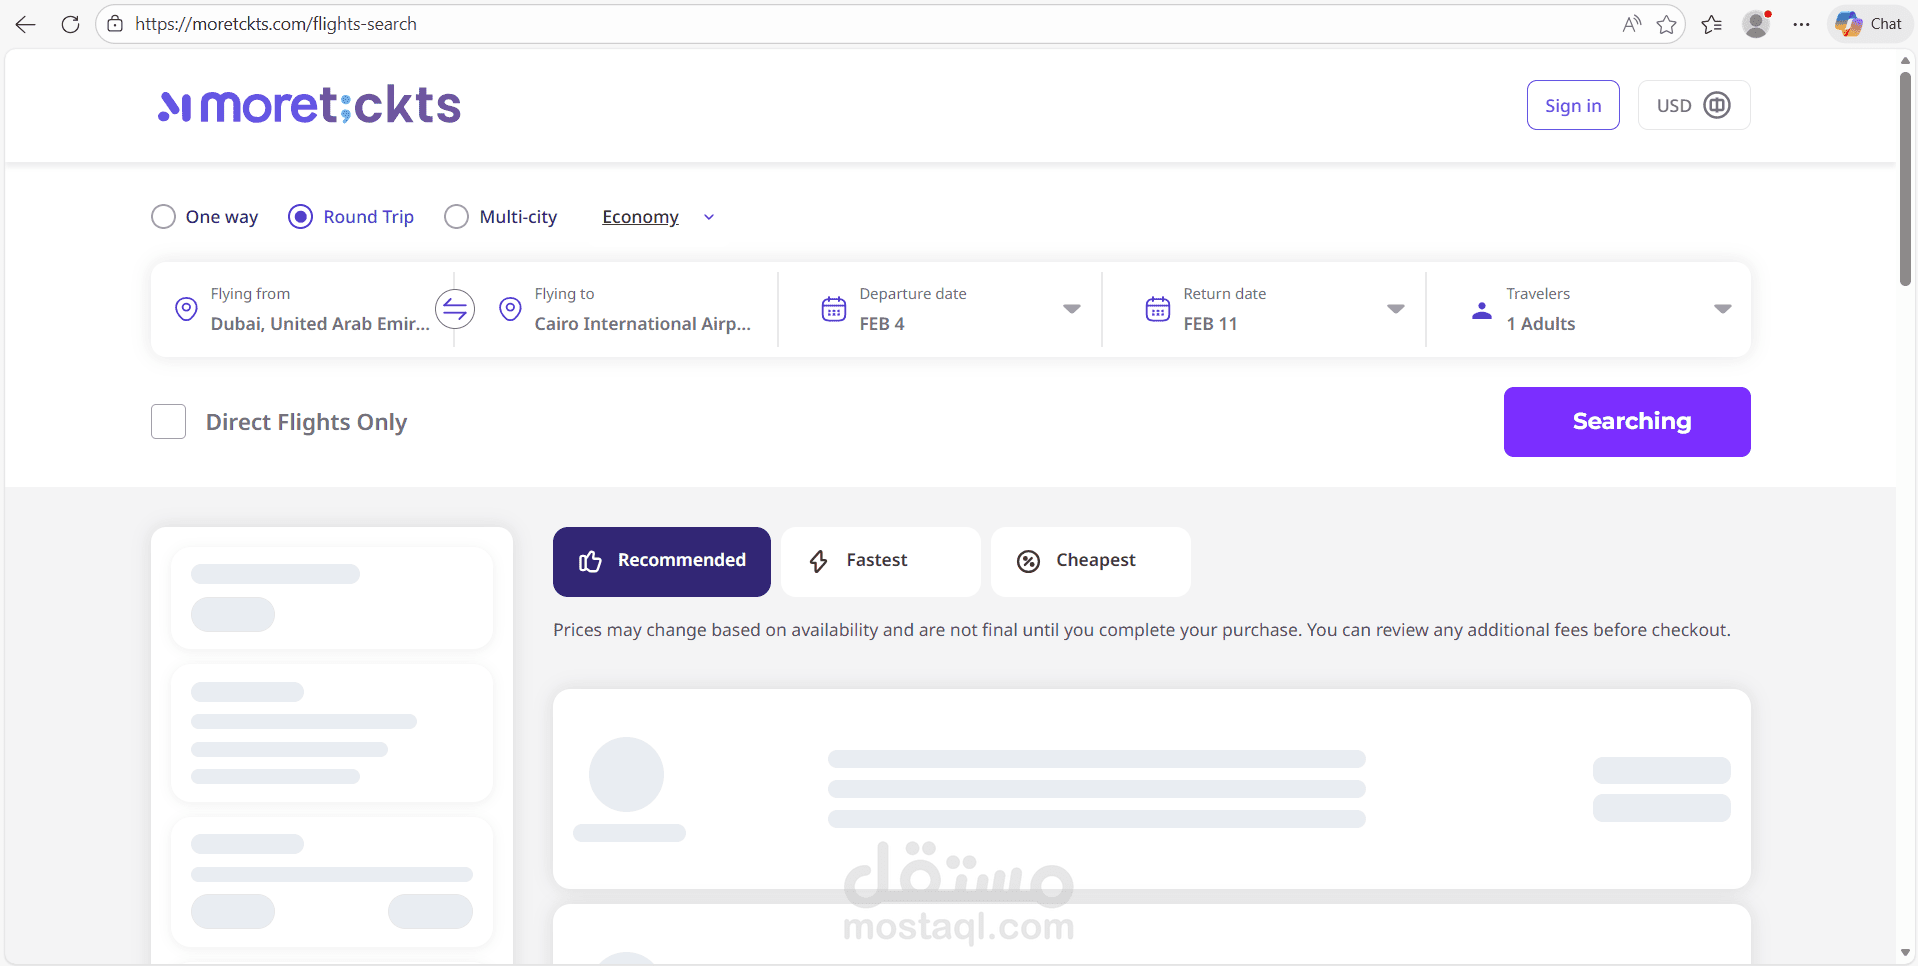Viewport: 1918px width, 966px height.
Task: Select the One way trip option
Action: tap(163, 216)
